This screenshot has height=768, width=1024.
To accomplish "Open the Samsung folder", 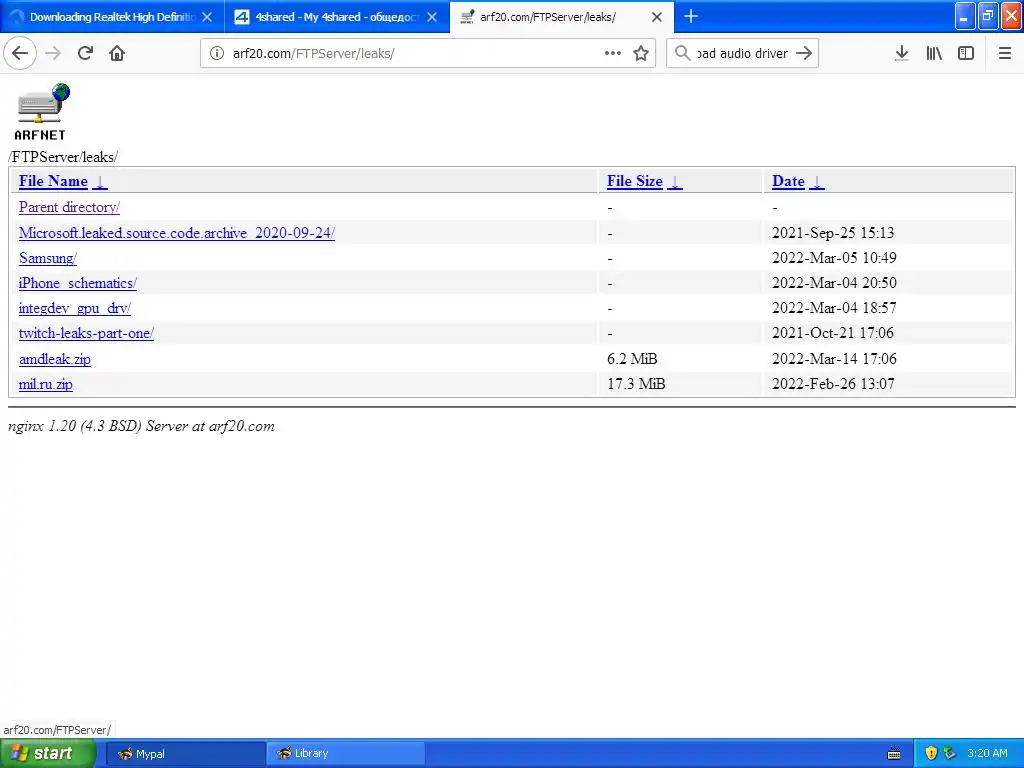I will 48,258.
